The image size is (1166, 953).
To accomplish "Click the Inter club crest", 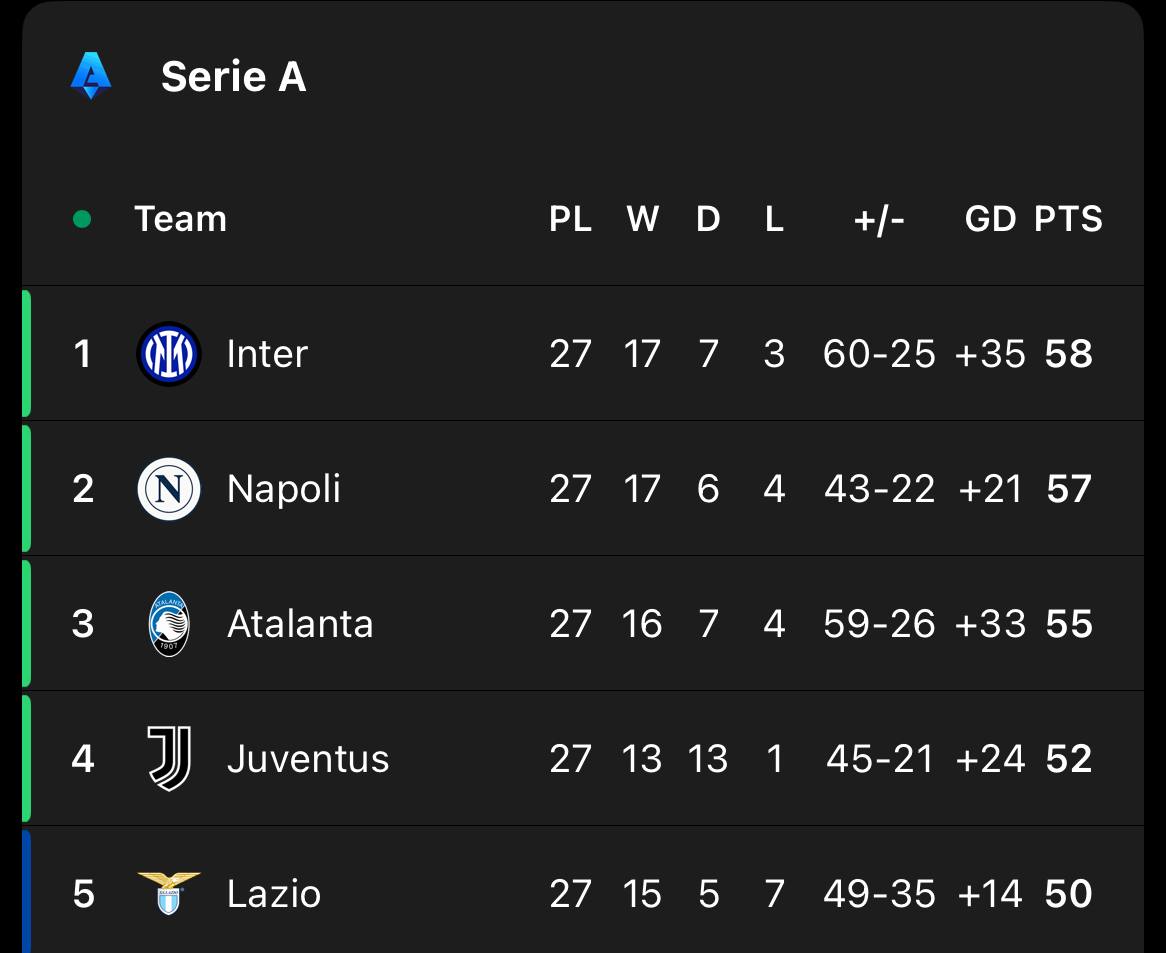I will click(x=169, y=354).
